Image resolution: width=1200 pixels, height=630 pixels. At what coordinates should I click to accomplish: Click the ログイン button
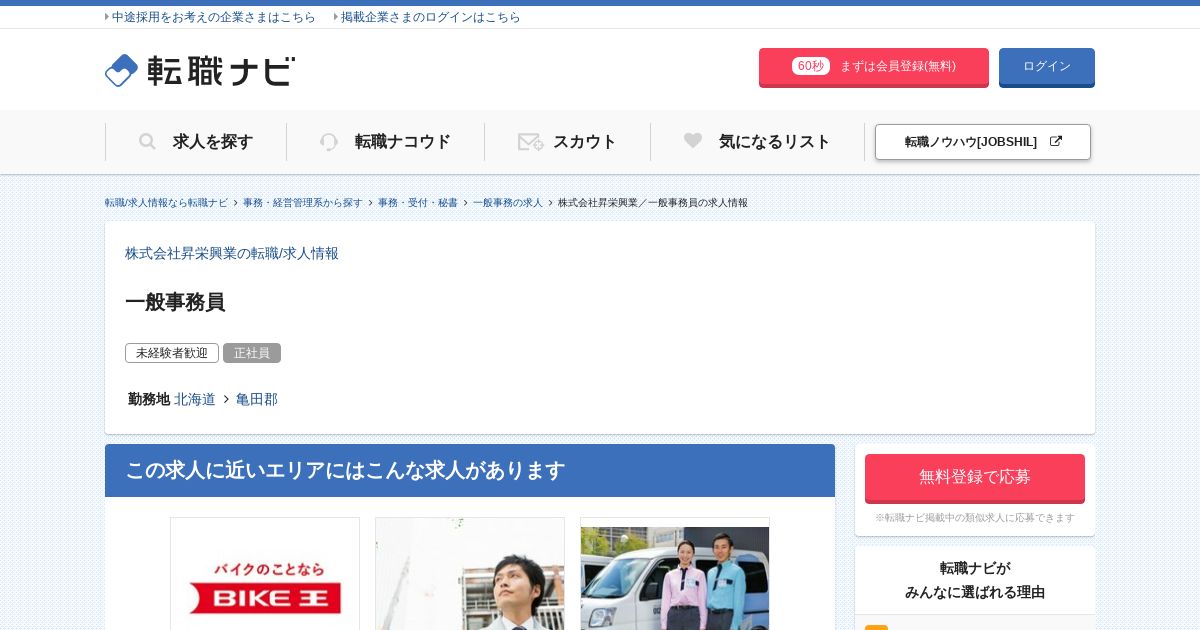(x=1047, y=67)
